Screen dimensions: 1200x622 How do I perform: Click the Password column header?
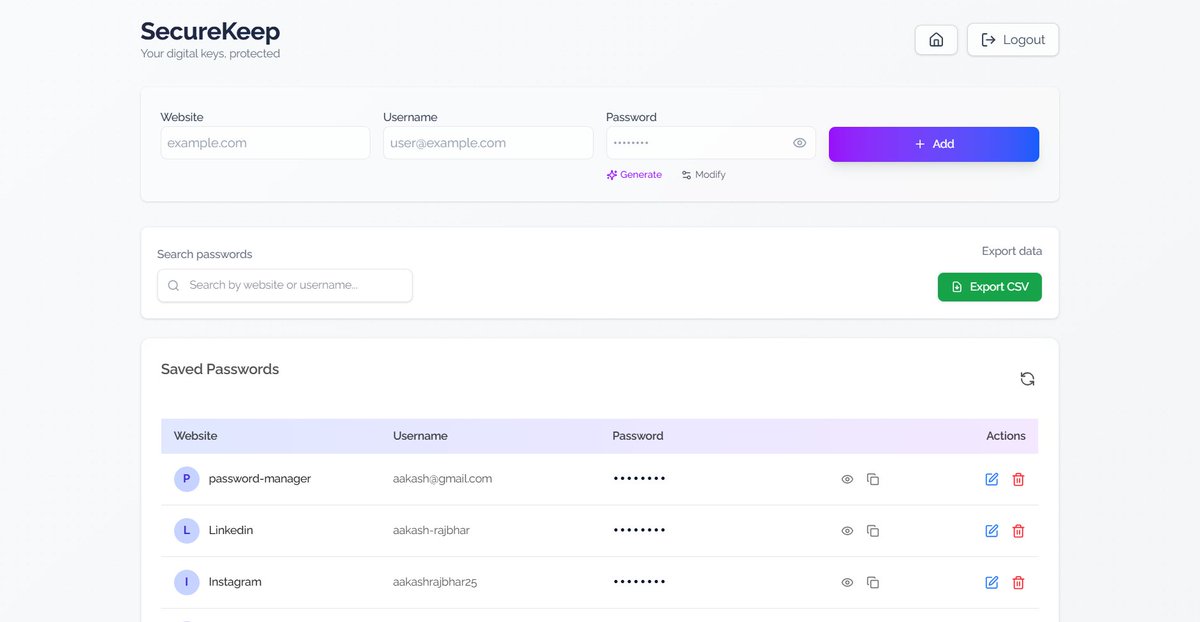(638, 436)
